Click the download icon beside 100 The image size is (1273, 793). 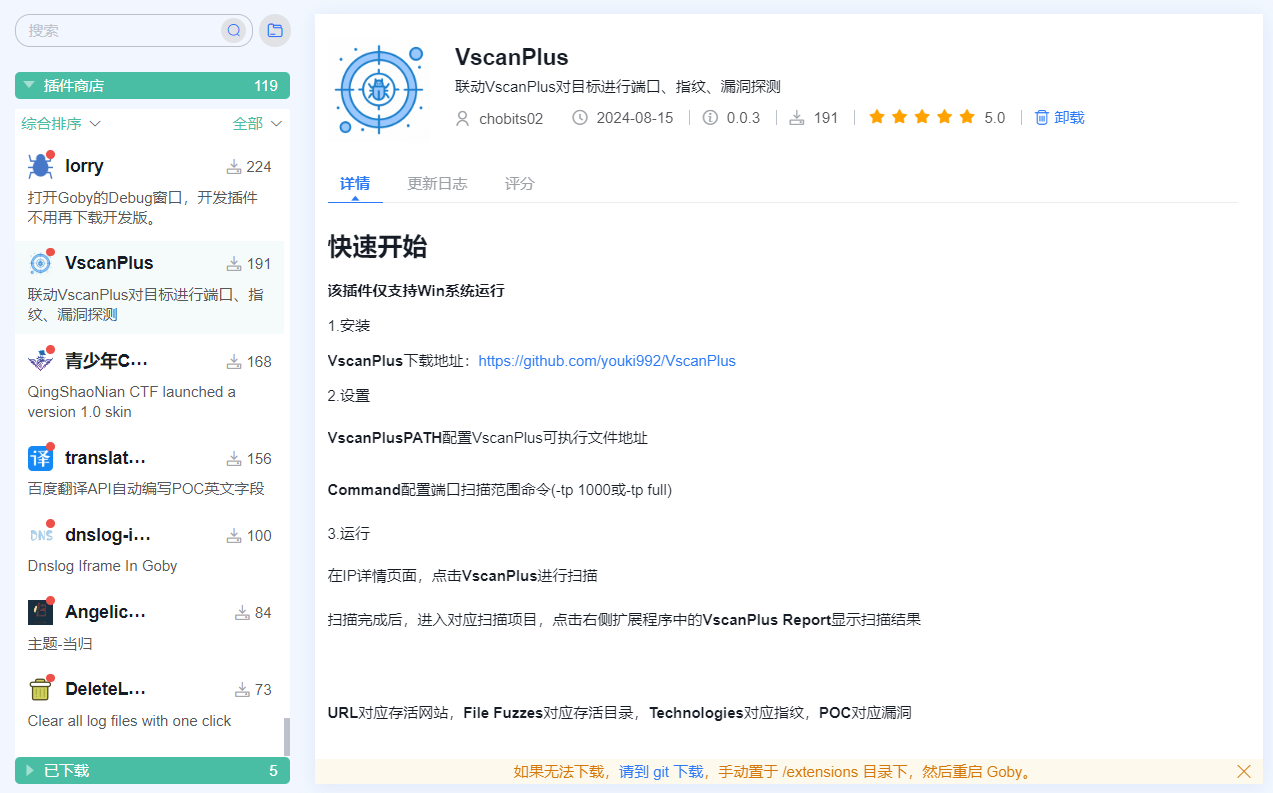(234, 536)
